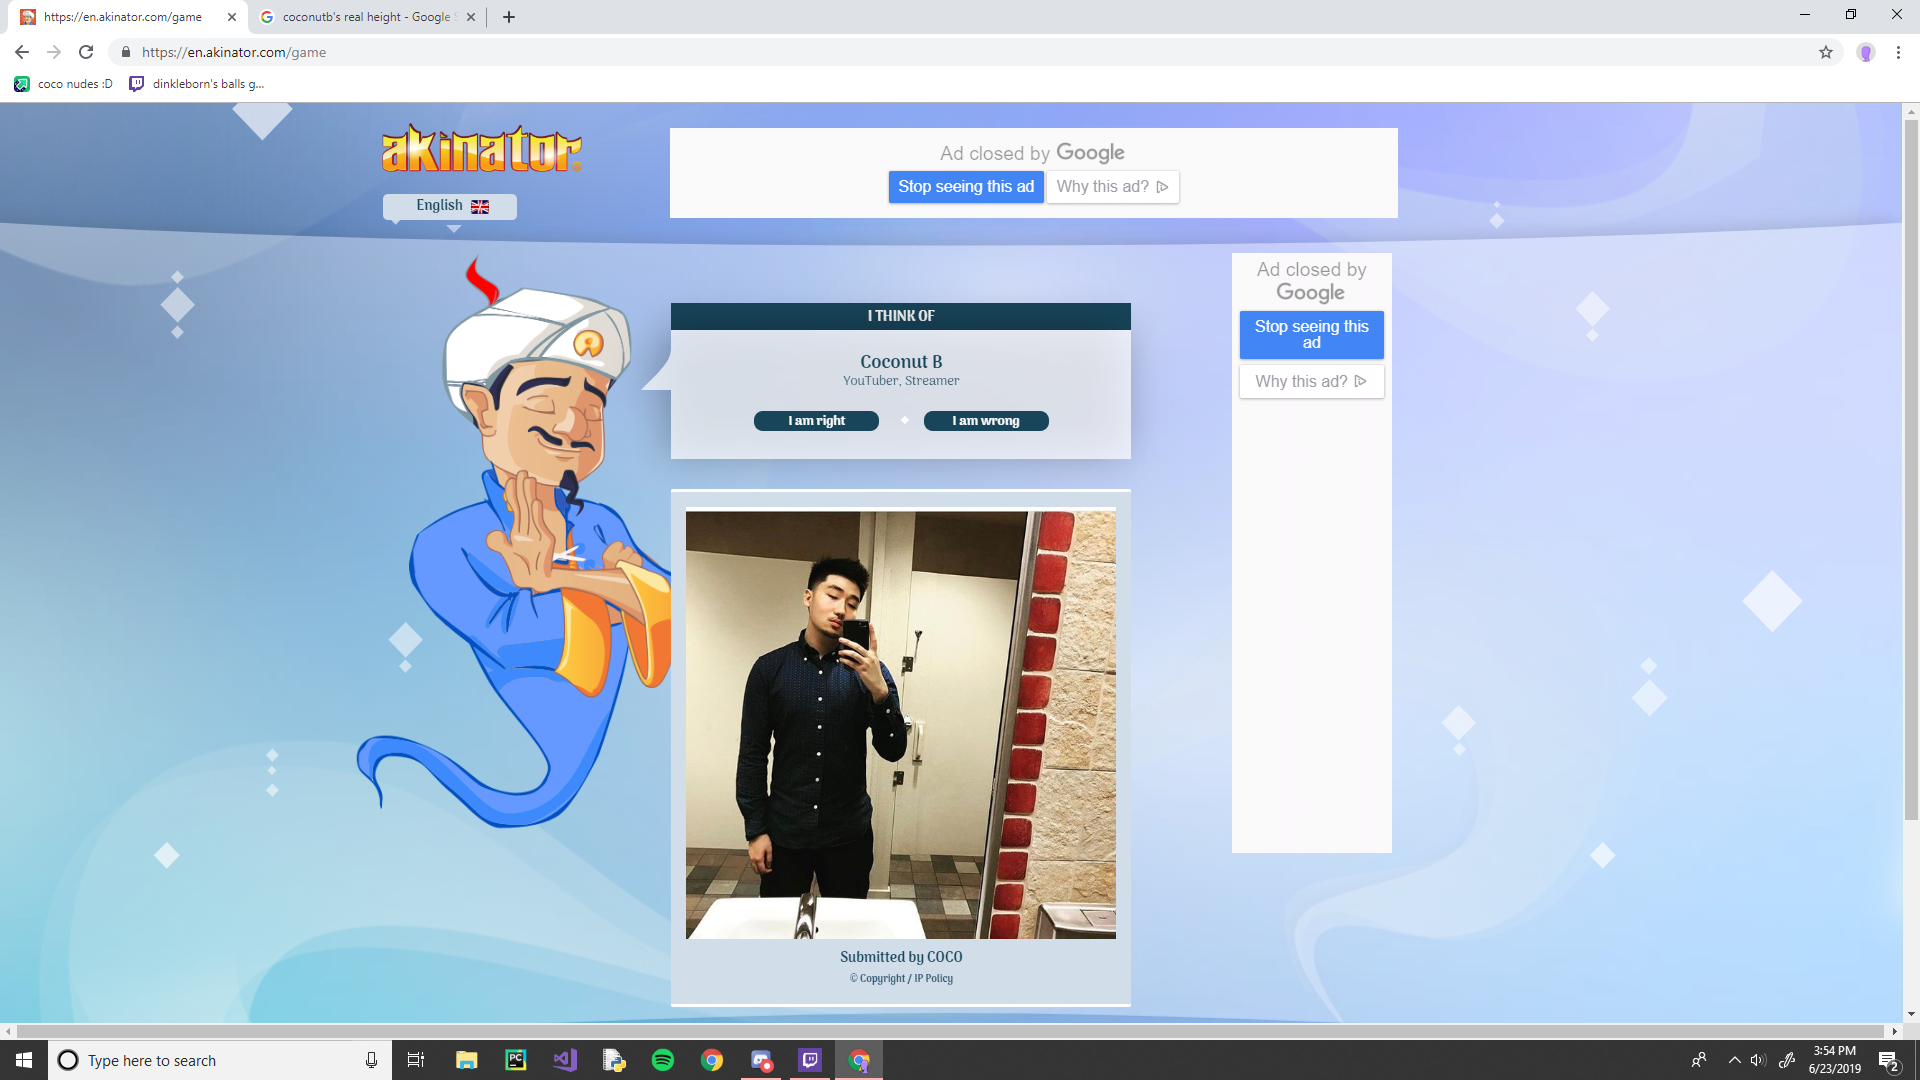
Task: Reject guess with 'I am wrong'
Action: [986, 421]
